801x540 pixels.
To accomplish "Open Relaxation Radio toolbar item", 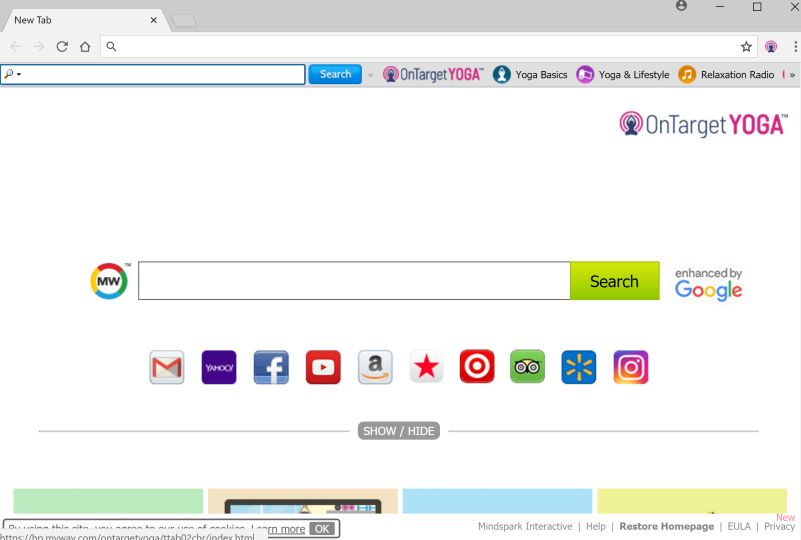I will coord(725,75).
